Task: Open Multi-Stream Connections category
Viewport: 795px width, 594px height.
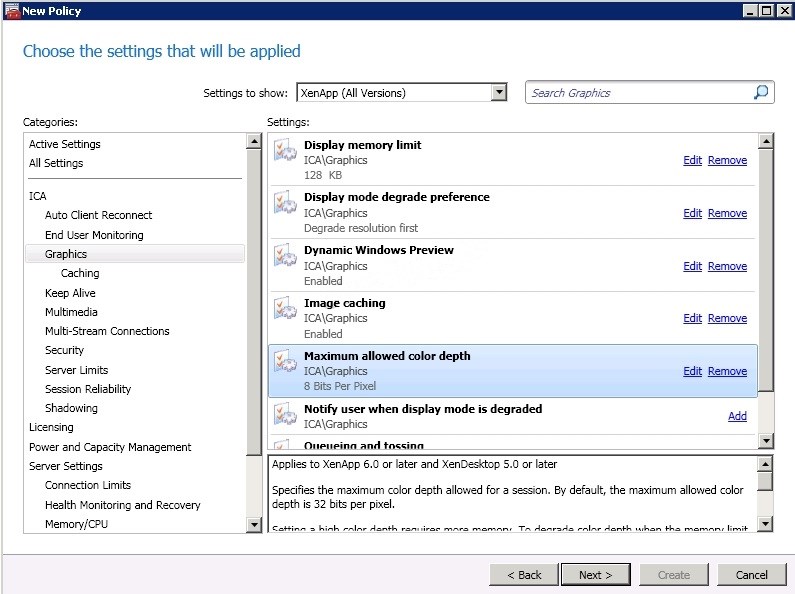Action: [107, 331]
